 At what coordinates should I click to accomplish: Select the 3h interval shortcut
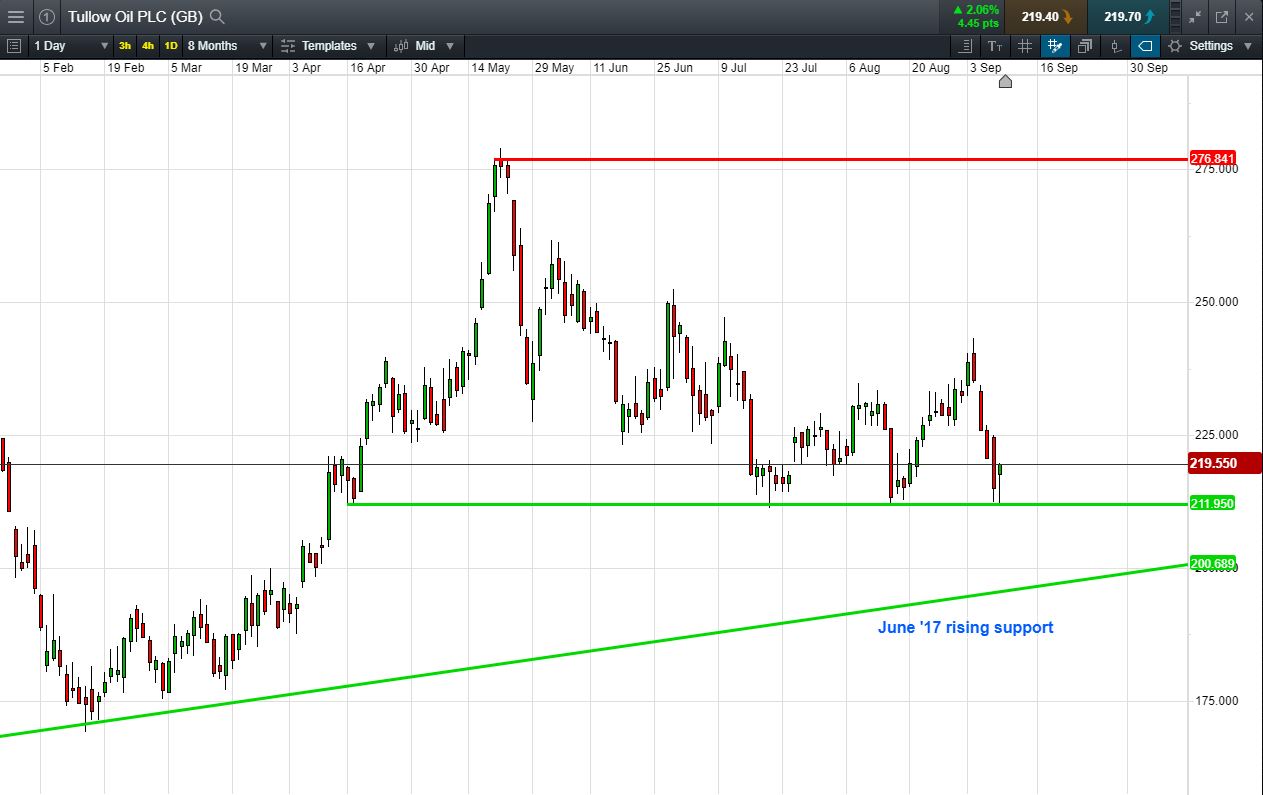tap(125, 46)
